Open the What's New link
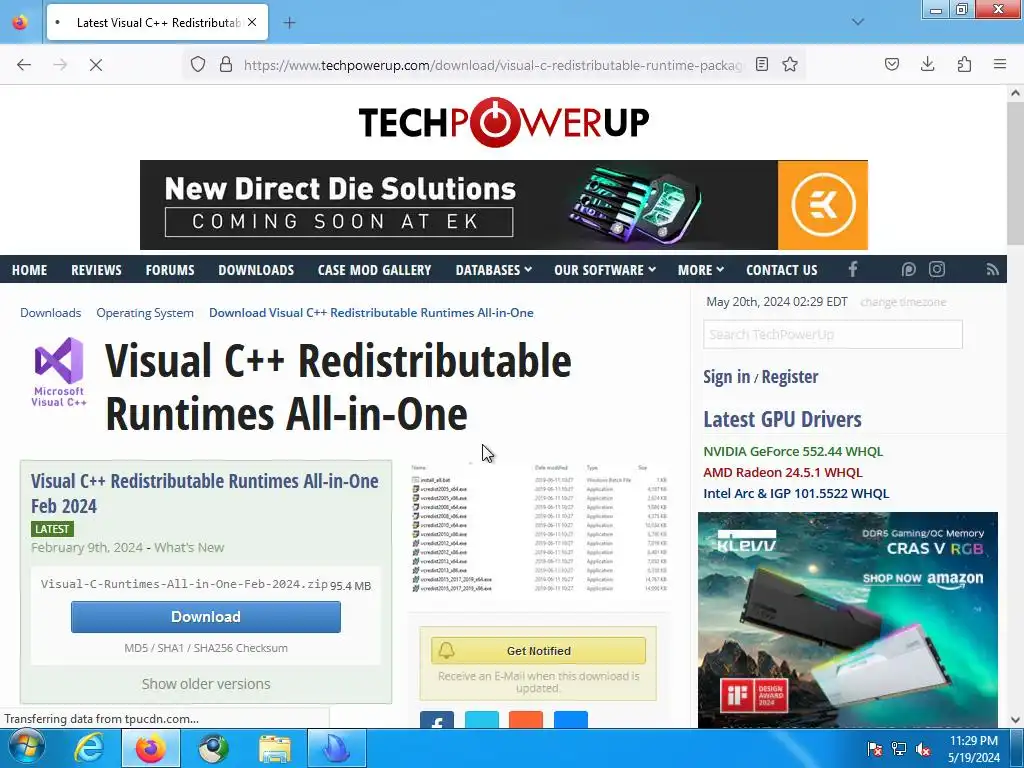This screenshot has height=768, width=1024. pos(189,547)
